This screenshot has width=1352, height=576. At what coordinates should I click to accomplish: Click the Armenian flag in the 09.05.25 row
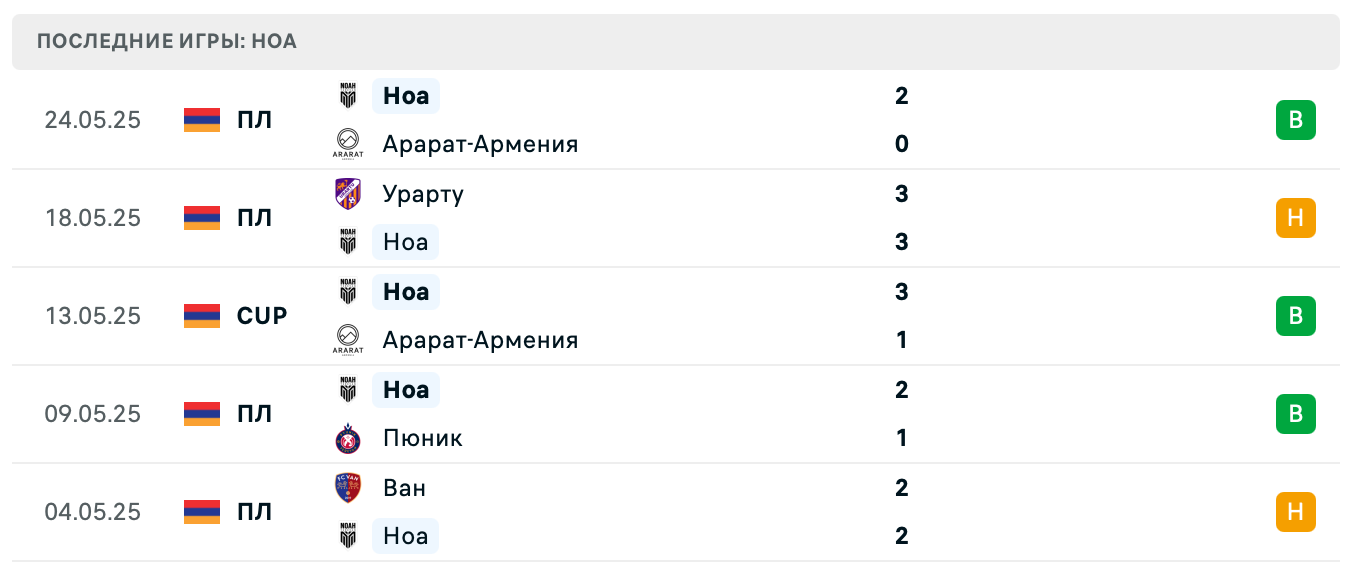[201, 413]
